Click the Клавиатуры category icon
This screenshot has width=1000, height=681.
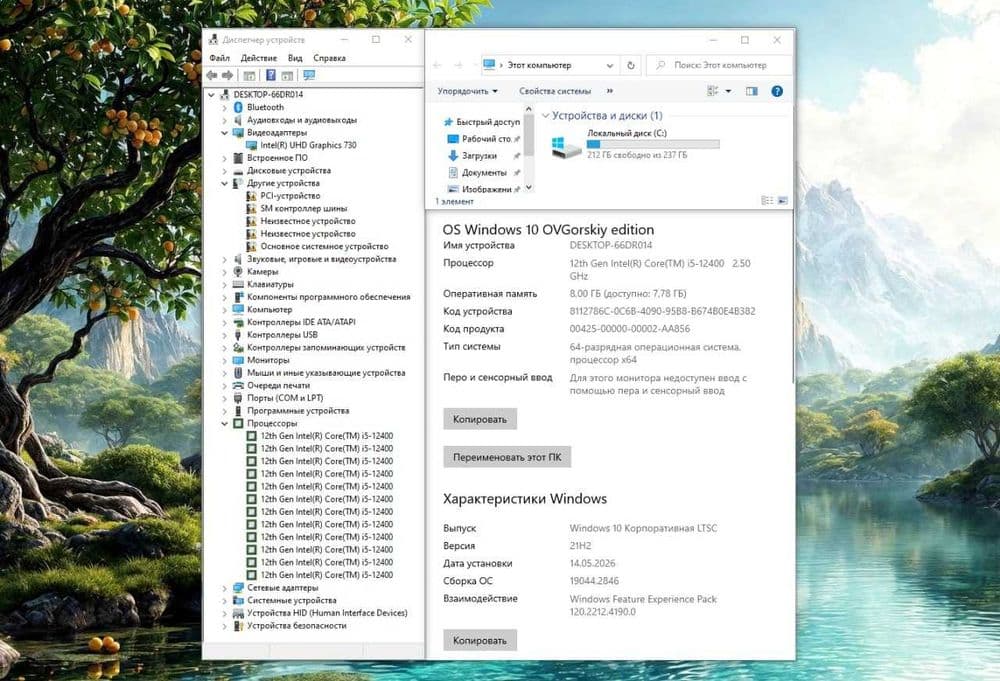239,284
